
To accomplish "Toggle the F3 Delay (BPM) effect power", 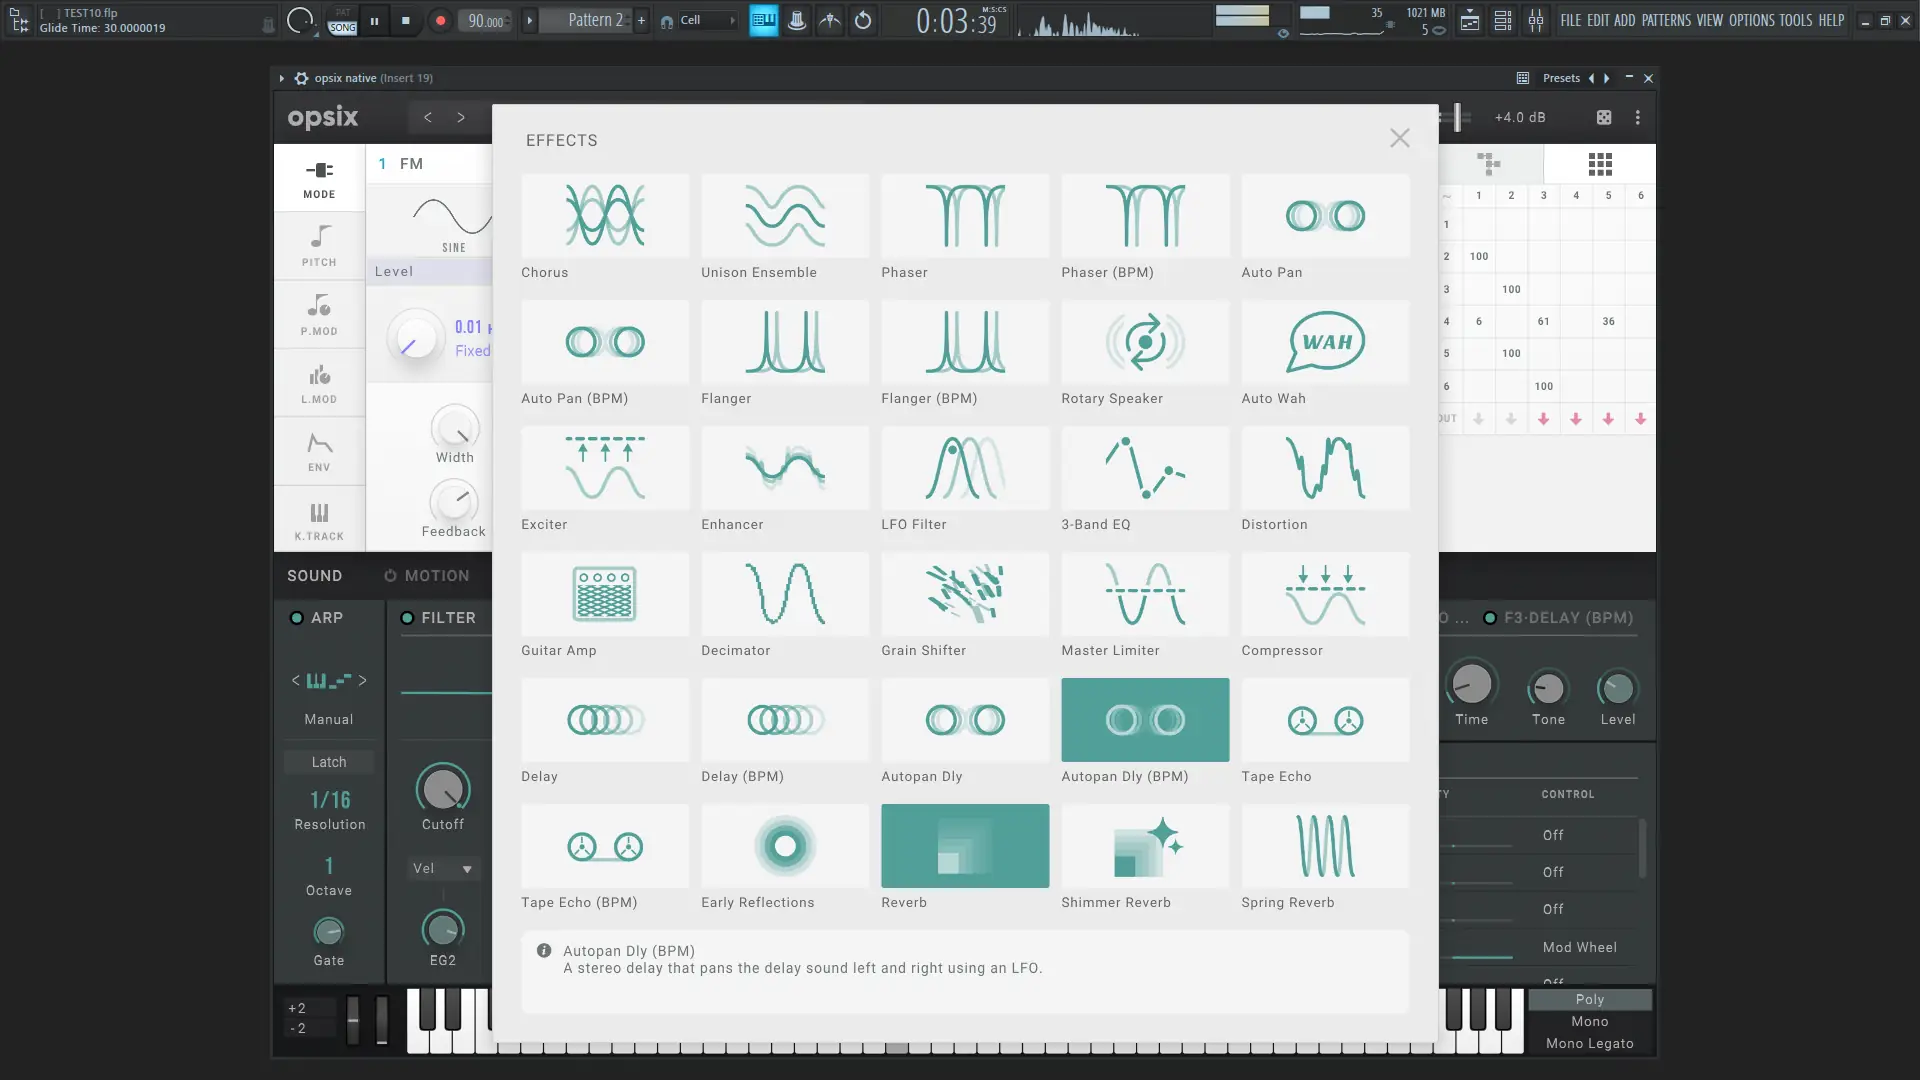I will [x=1490, y=618].
